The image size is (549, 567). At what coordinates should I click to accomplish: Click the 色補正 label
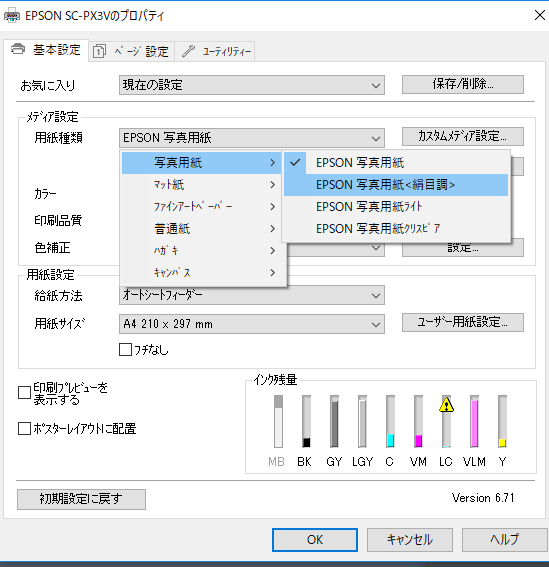coord(52,248)
